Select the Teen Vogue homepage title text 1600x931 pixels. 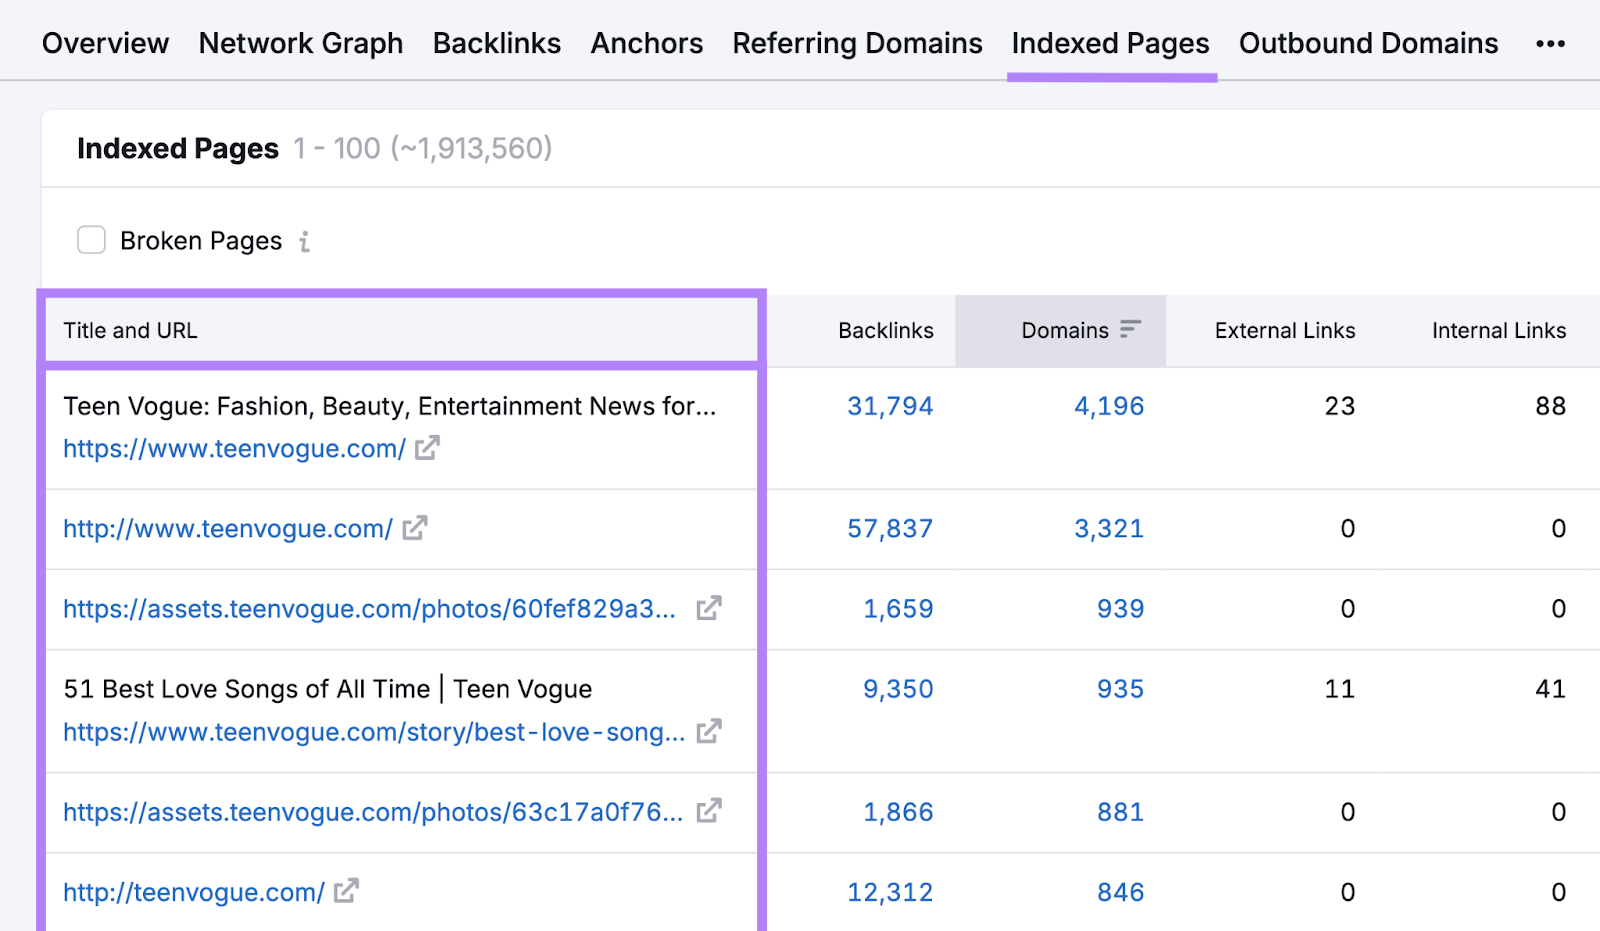coord(390,406)
